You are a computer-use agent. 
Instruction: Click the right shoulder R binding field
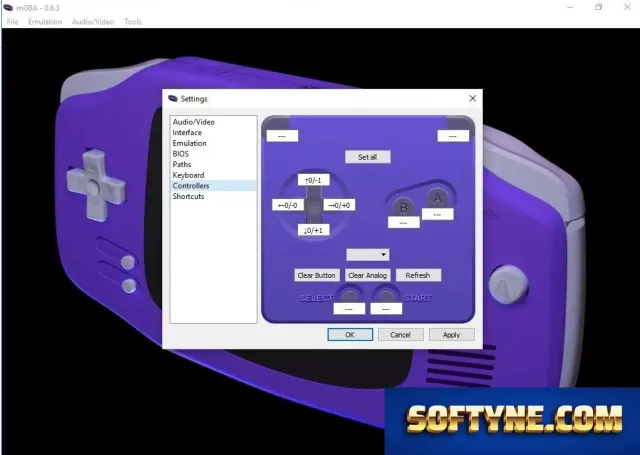453,136
